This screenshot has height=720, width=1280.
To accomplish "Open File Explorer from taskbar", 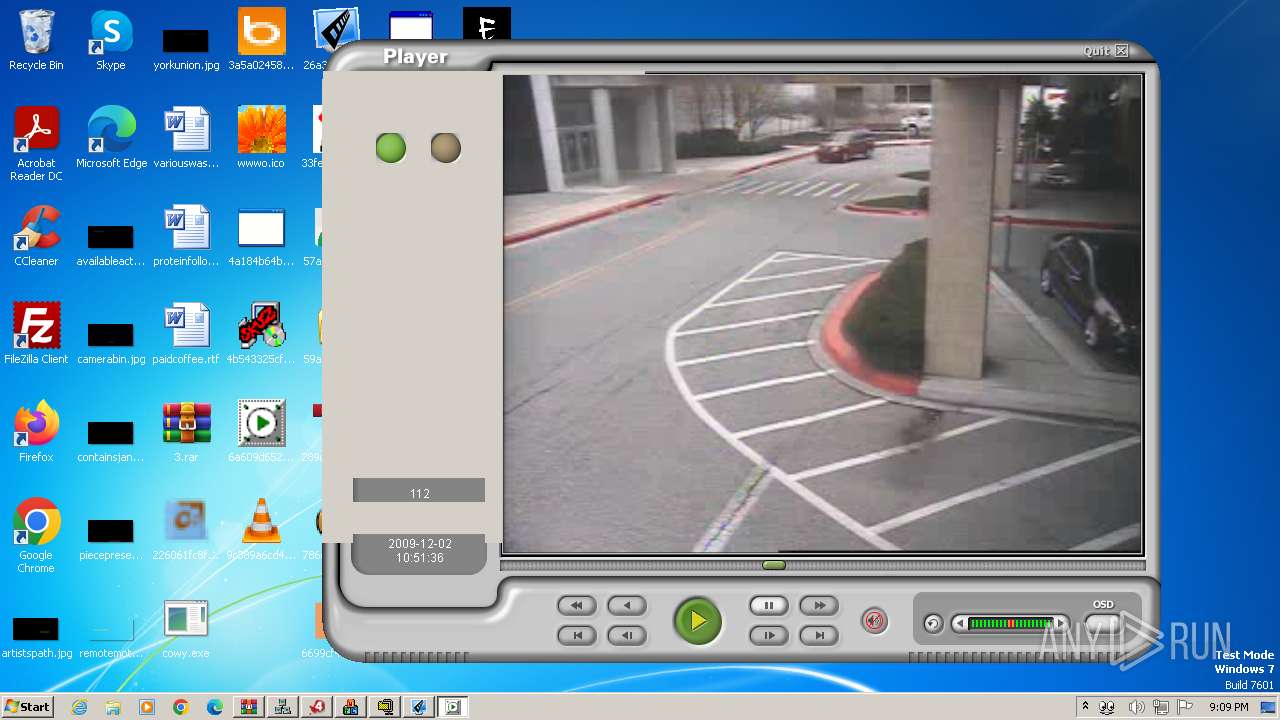I will (113, 707).
